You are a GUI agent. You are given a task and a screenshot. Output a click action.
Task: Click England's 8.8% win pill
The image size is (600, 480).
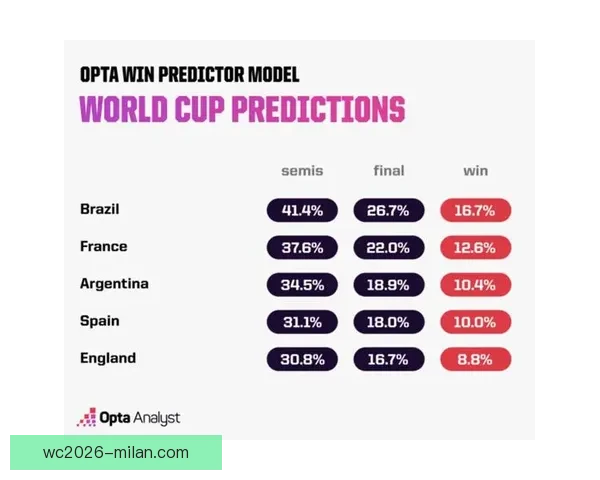pyautogui.click(x=475, y=359)
